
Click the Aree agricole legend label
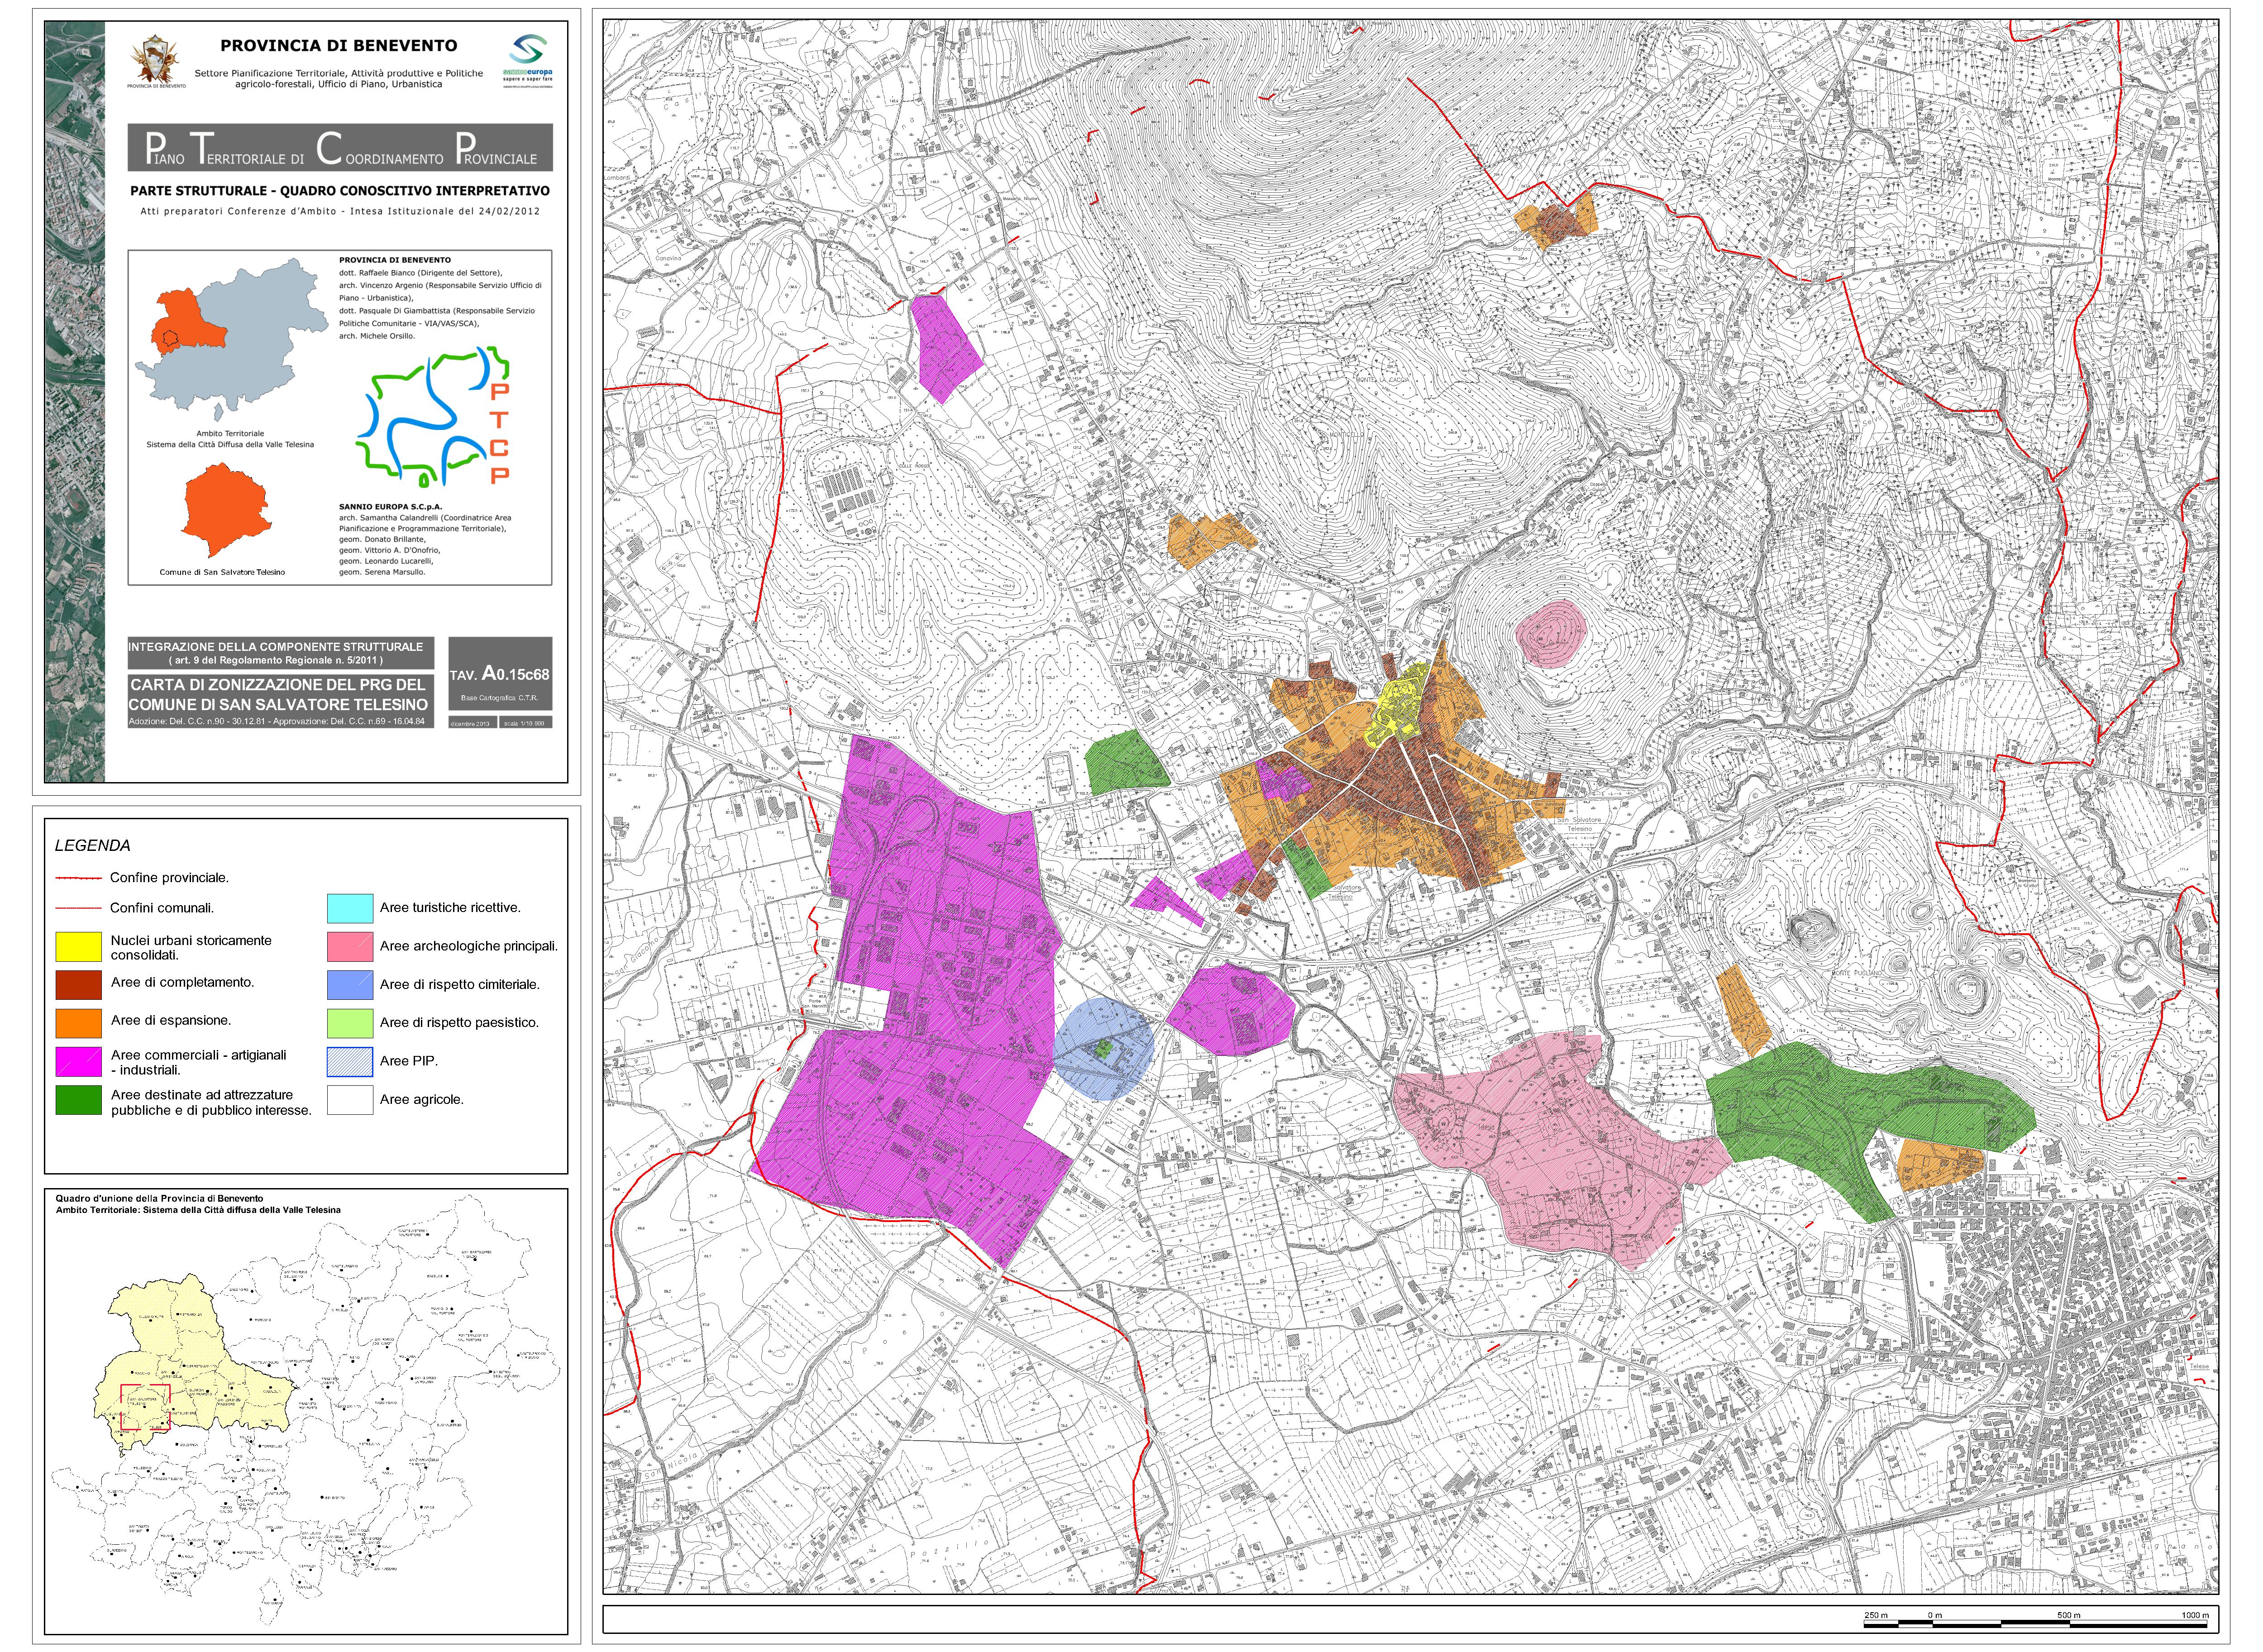click(x=422, y=1100)
